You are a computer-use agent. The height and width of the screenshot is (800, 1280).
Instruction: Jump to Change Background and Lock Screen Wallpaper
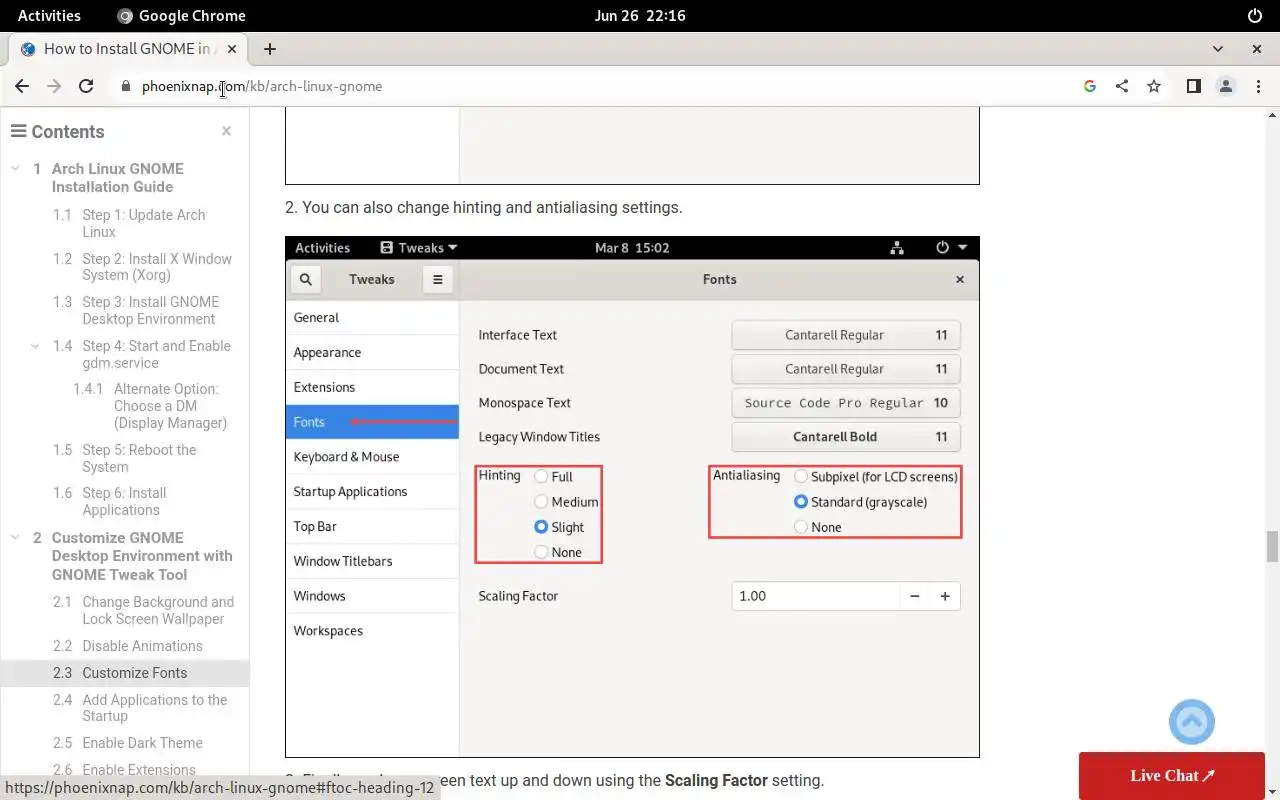point(158,610)
